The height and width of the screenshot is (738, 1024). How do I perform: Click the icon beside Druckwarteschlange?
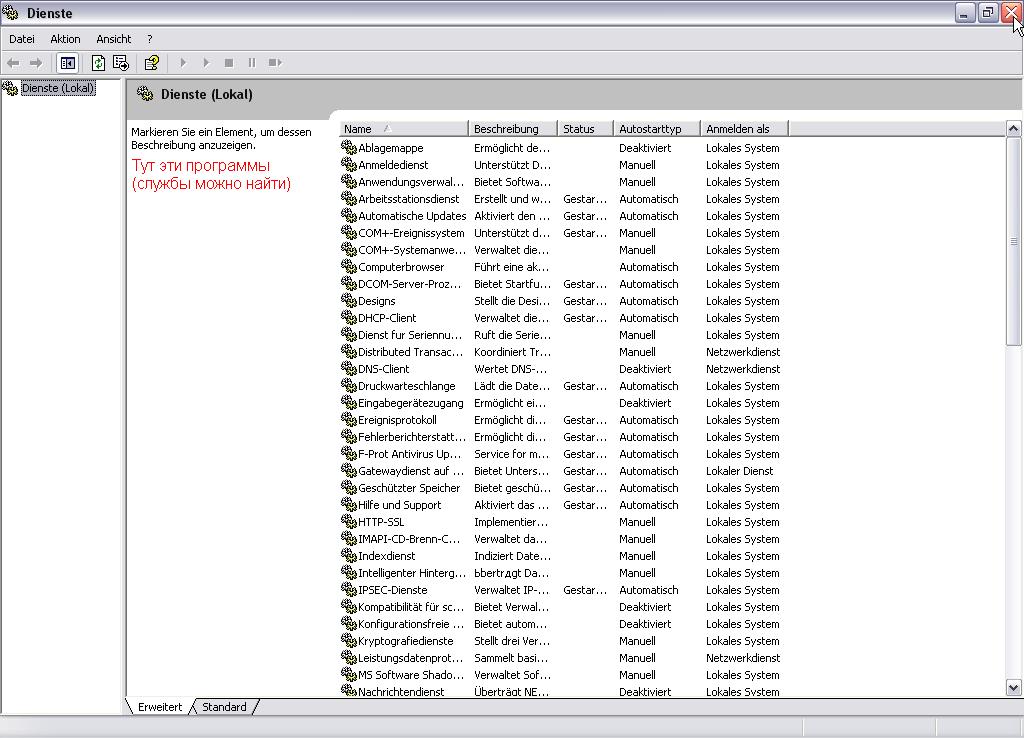(349, 385)
